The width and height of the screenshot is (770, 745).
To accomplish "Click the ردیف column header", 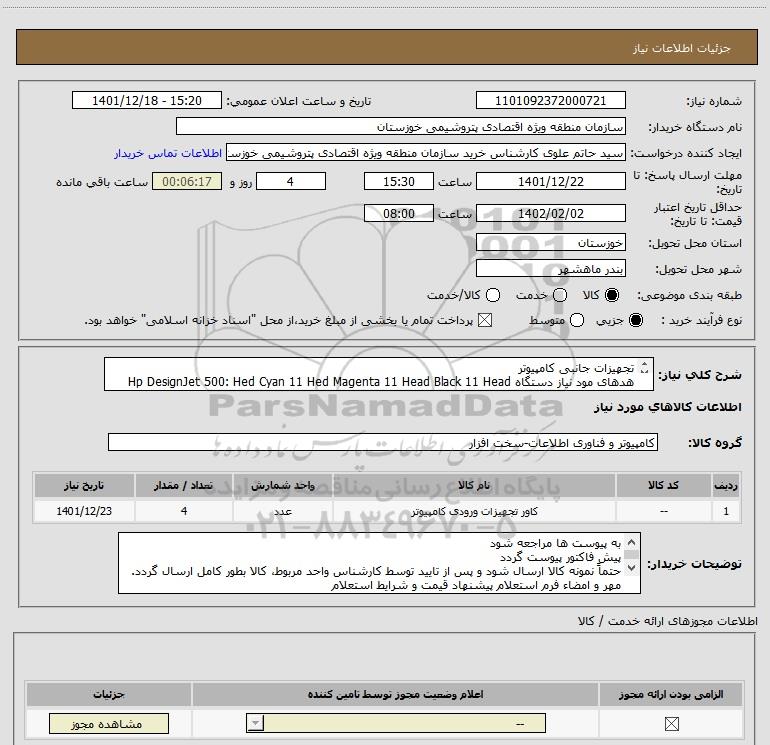I will [x=726, y=485].
